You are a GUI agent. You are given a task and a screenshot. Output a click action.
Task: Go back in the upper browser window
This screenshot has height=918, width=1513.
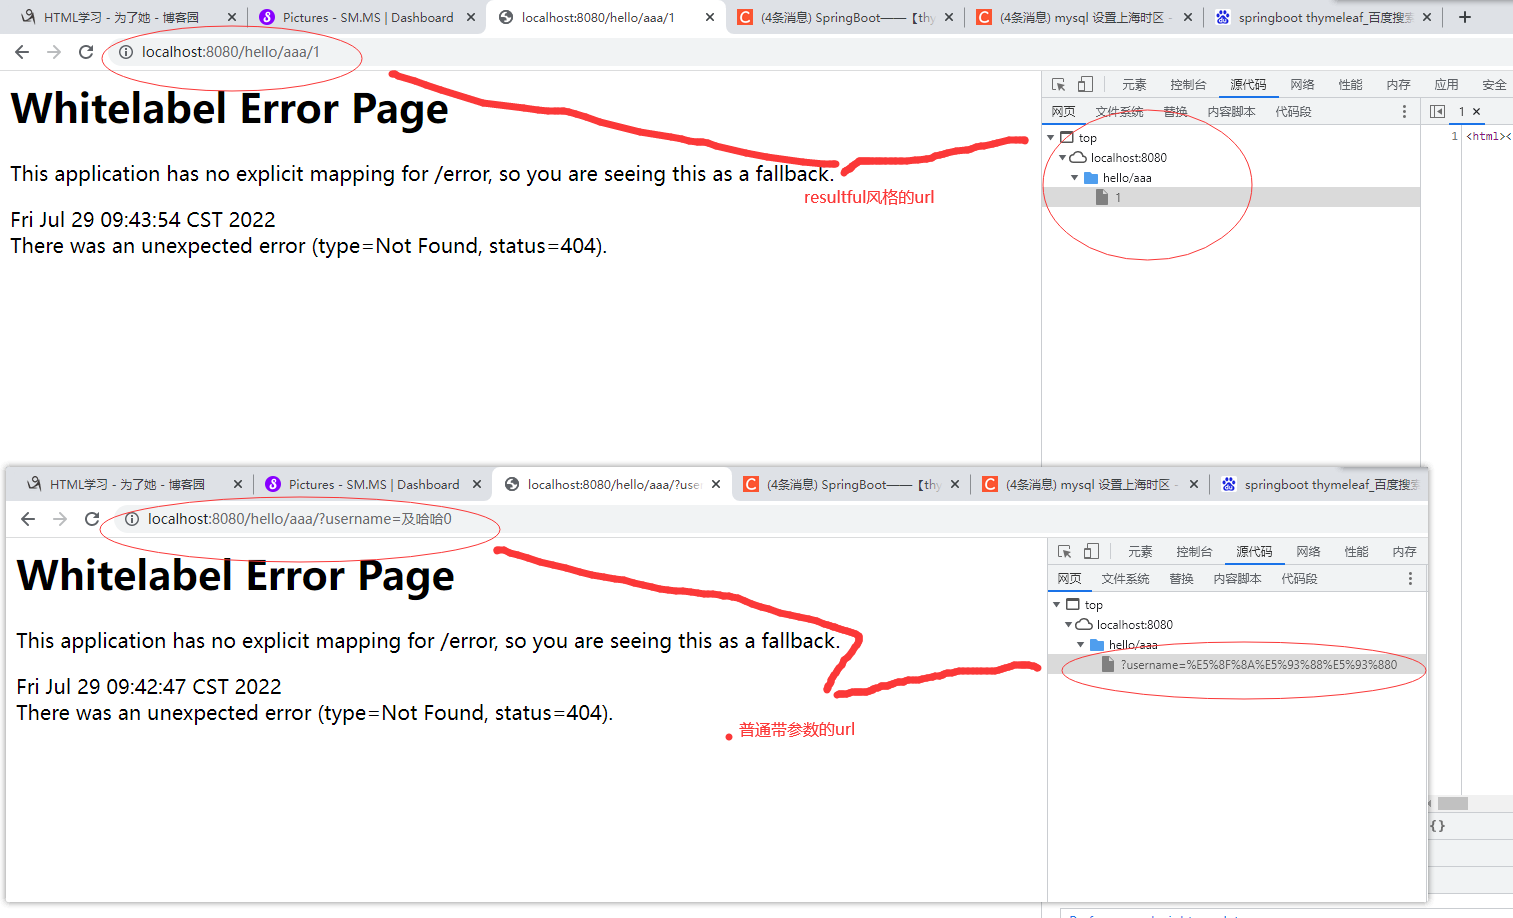point(22,52)
